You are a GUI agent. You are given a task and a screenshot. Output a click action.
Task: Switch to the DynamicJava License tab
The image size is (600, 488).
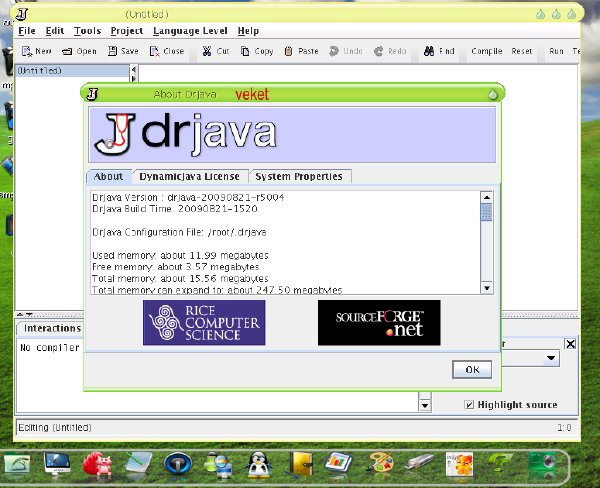point(189,176)
